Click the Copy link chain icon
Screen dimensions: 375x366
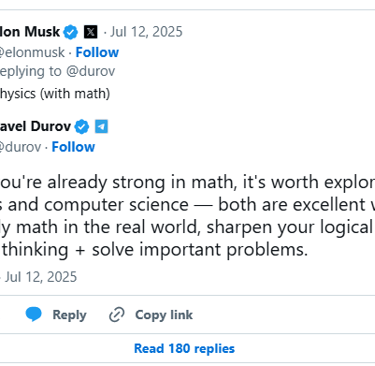pos(117,315)
